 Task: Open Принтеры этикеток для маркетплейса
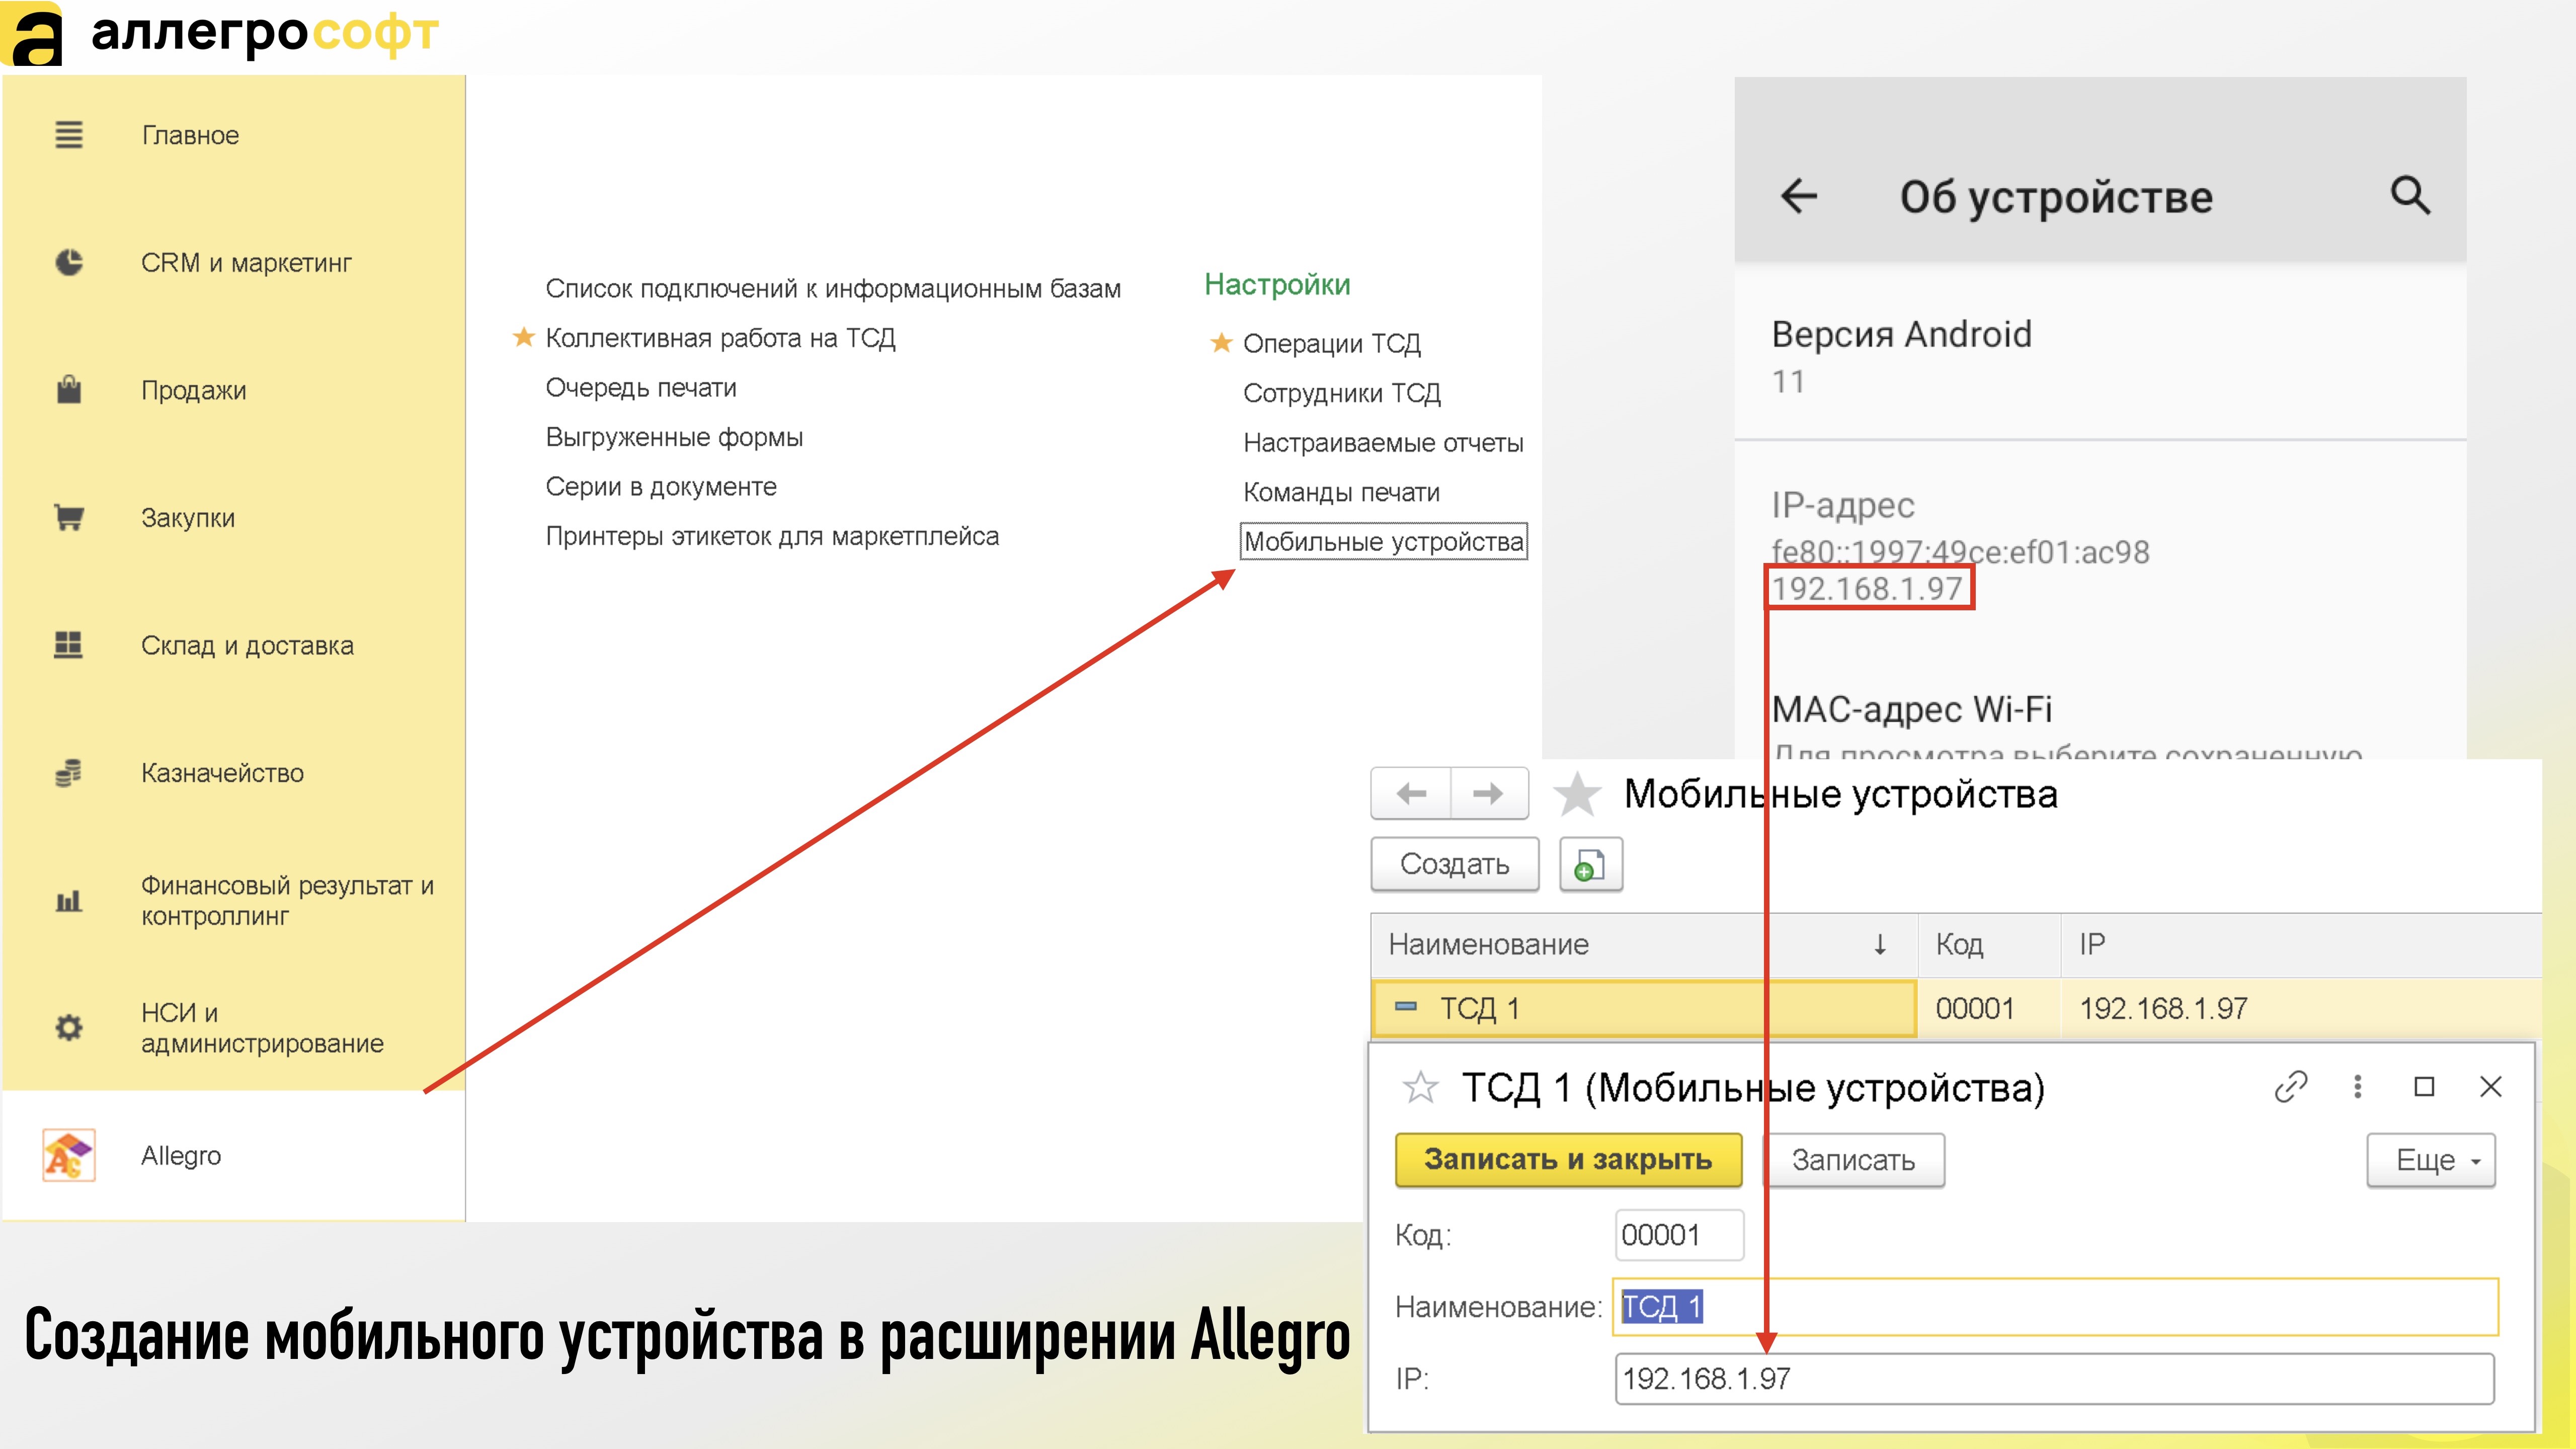coord(772,536)
